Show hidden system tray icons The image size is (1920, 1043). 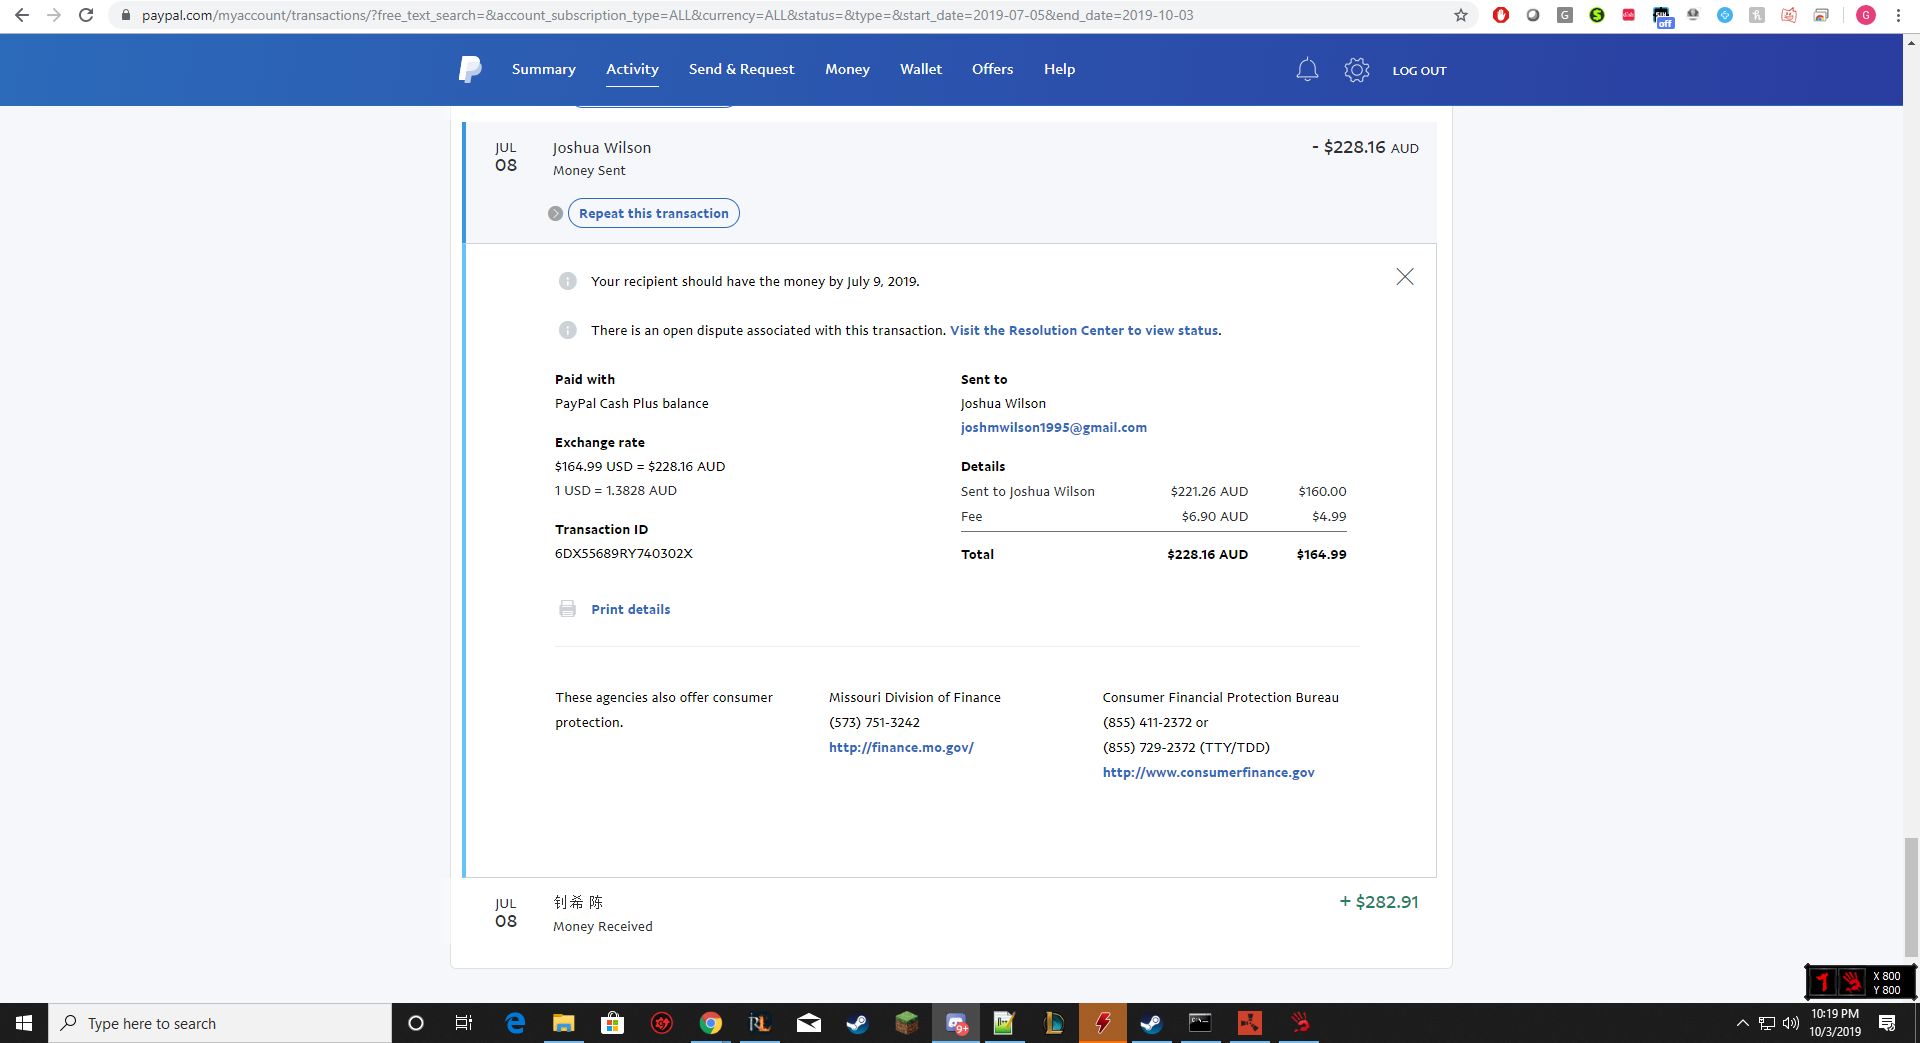[1743, 1023]
